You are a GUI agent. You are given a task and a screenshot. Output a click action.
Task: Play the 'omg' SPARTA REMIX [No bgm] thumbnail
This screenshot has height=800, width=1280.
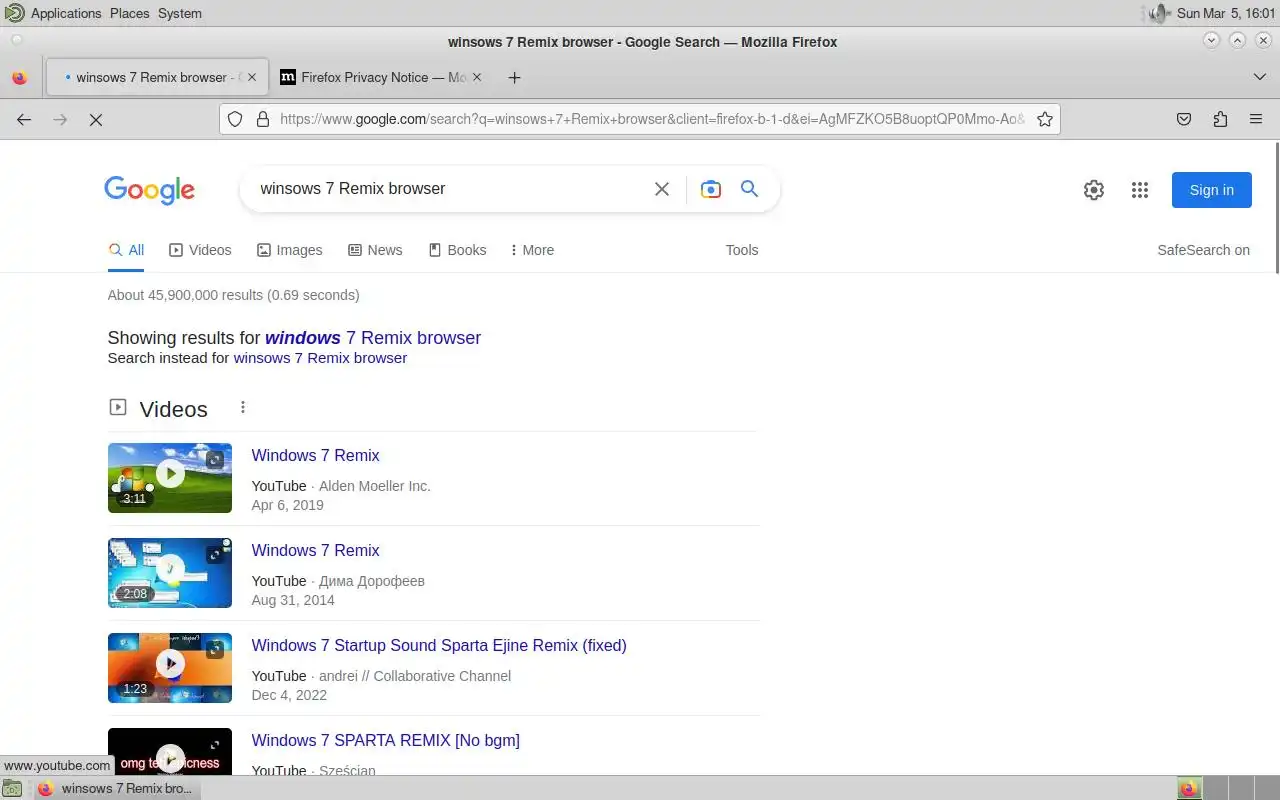point(170,752)
